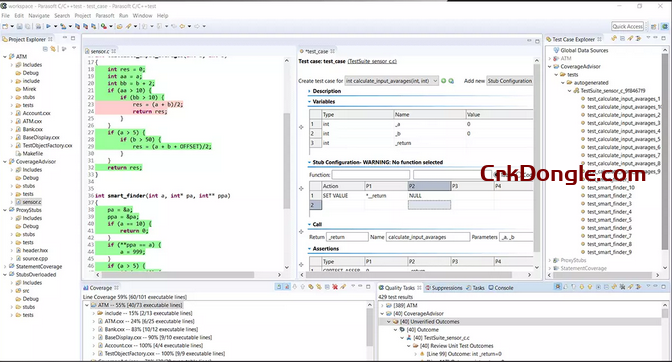Minimize the Coverage view panel
The height and width of the screenshot is (362, 672).
click(360, 286)
